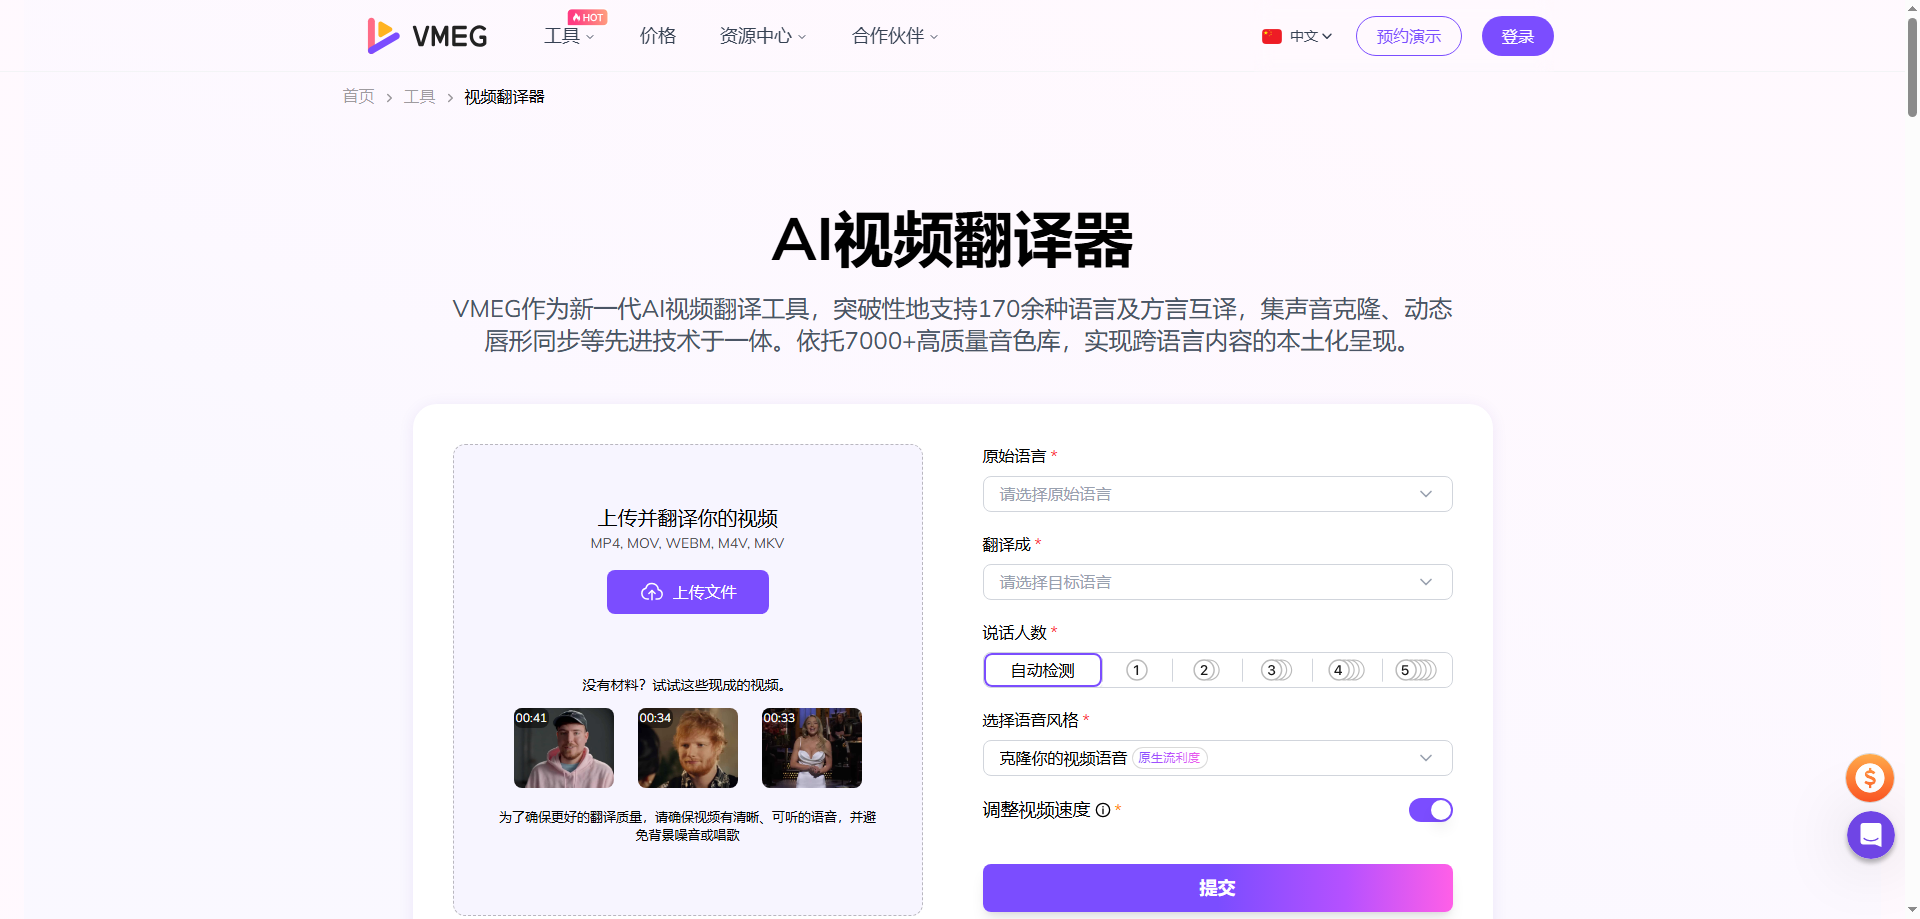Click the 价格 menu item
Image resolution: width=1920 pixels, height=919 pixels.
[658, 37]
